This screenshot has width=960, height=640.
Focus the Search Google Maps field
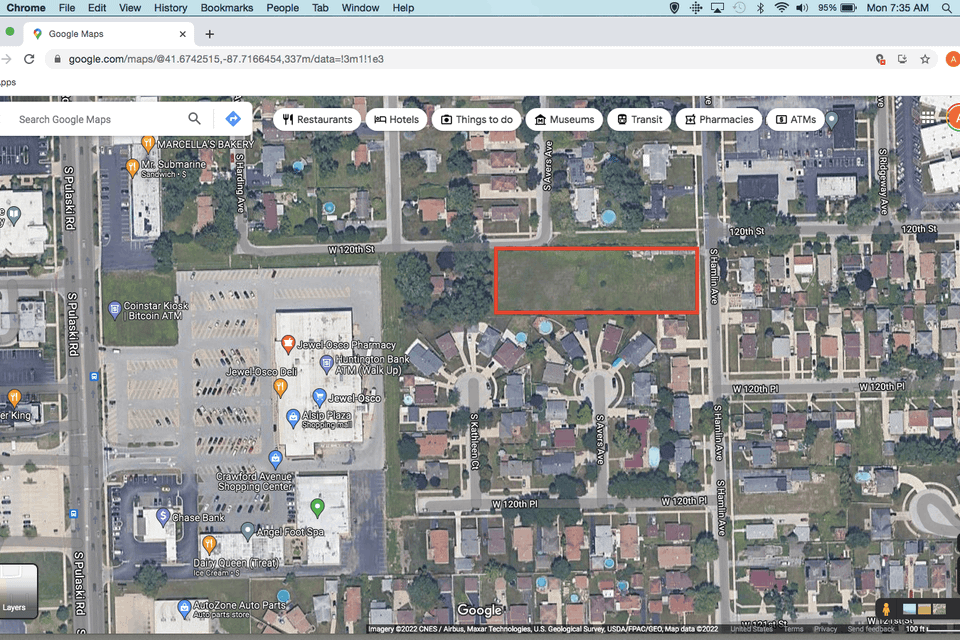click(x=98, y=119)
